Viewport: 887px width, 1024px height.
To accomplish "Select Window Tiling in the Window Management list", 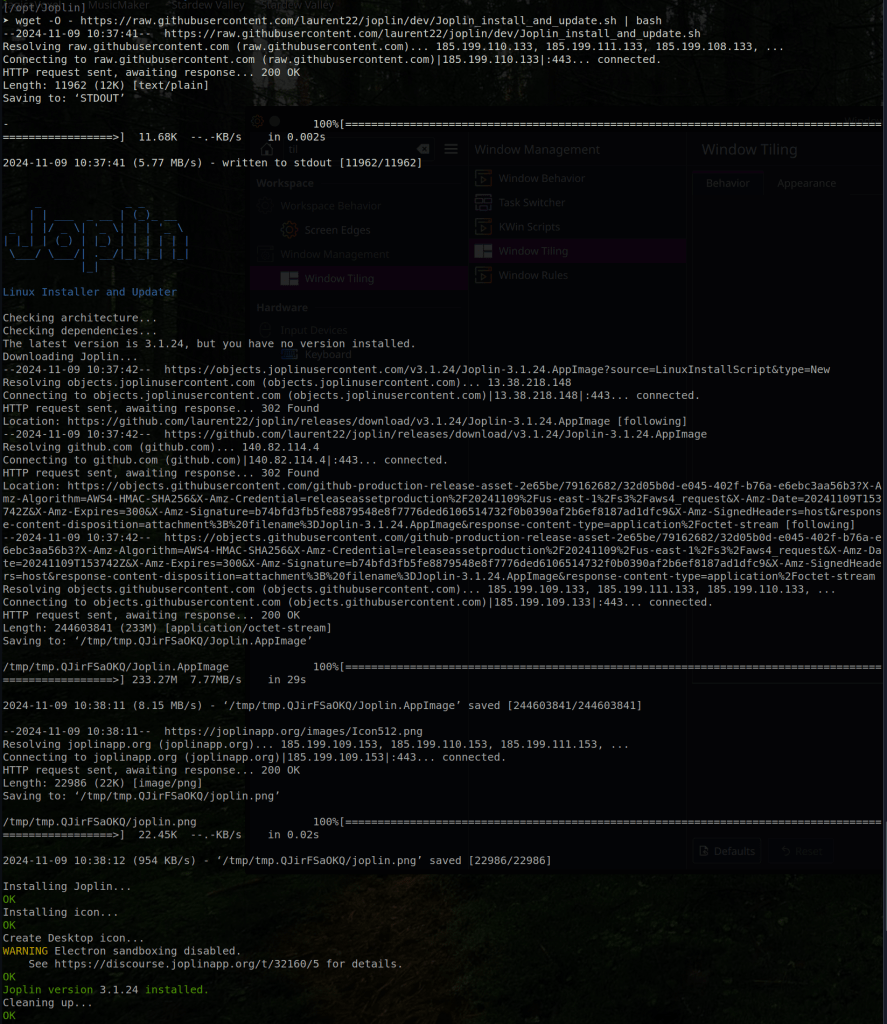I will click(532, 251).
